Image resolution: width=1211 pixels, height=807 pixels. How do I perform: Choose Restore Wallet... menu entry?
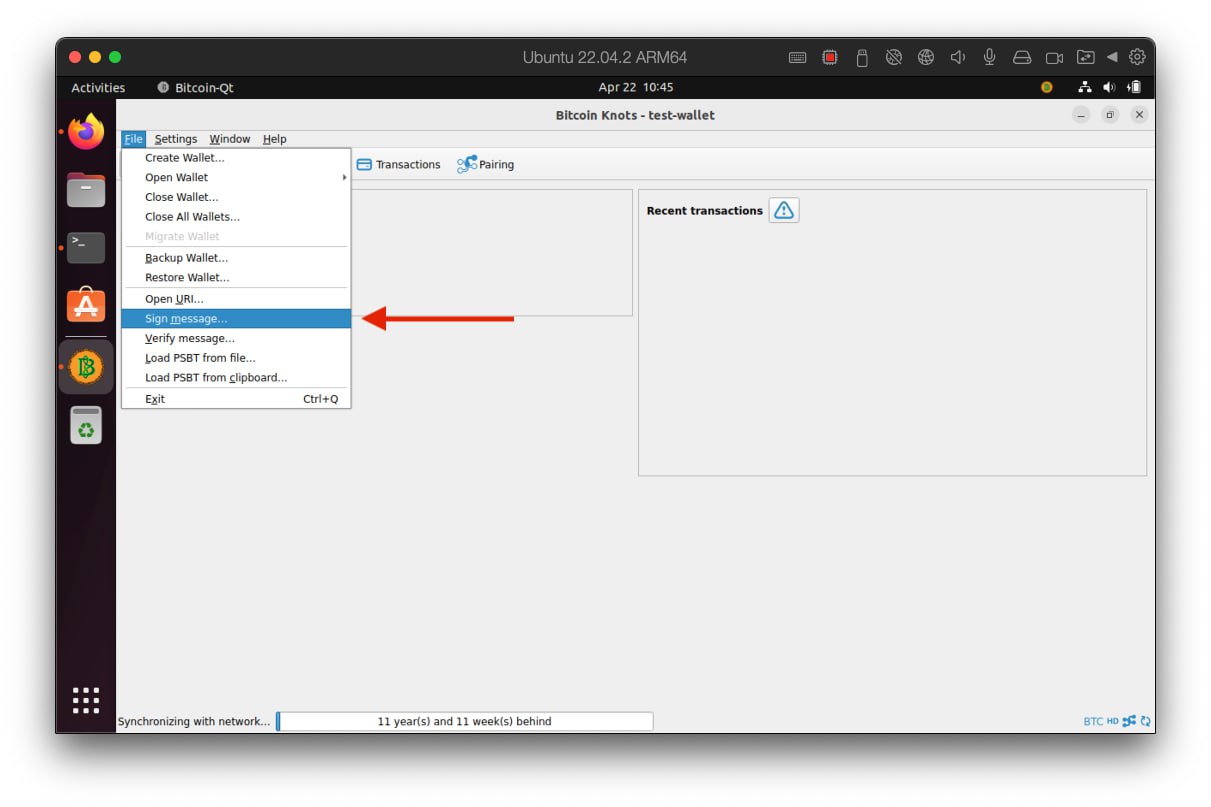[236, 278]
